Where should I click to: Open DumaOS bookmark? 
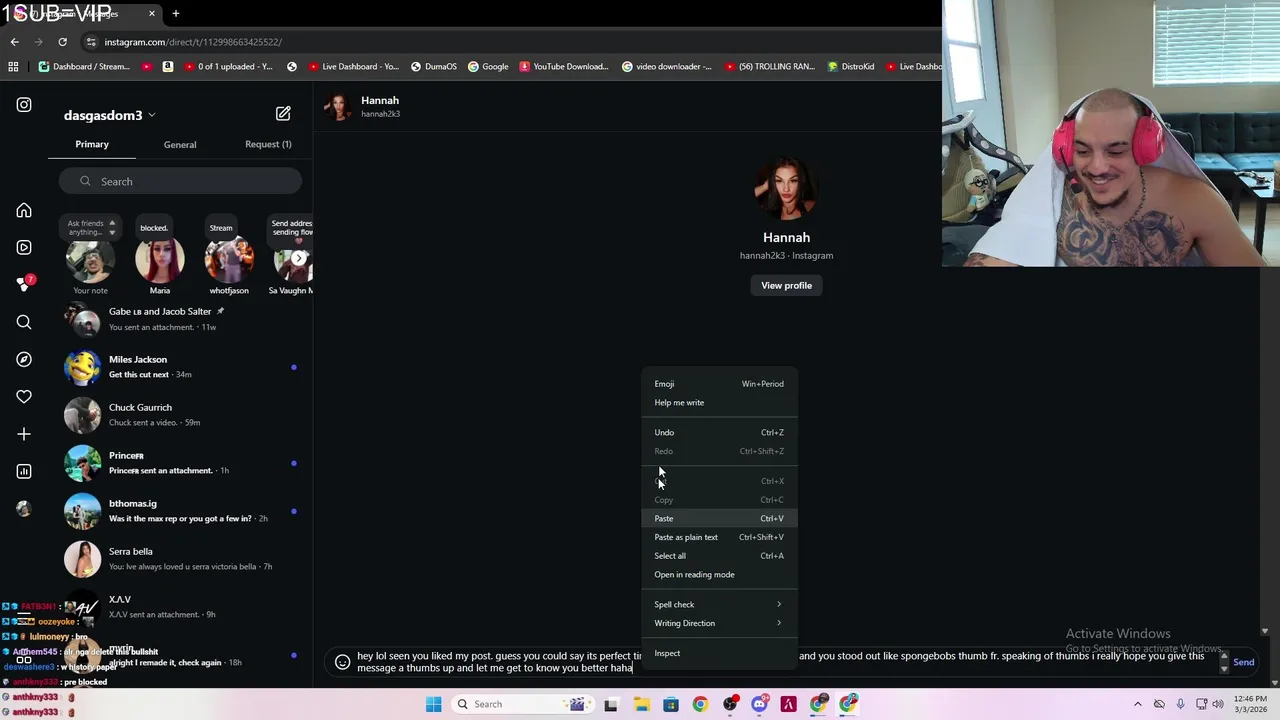433,67
